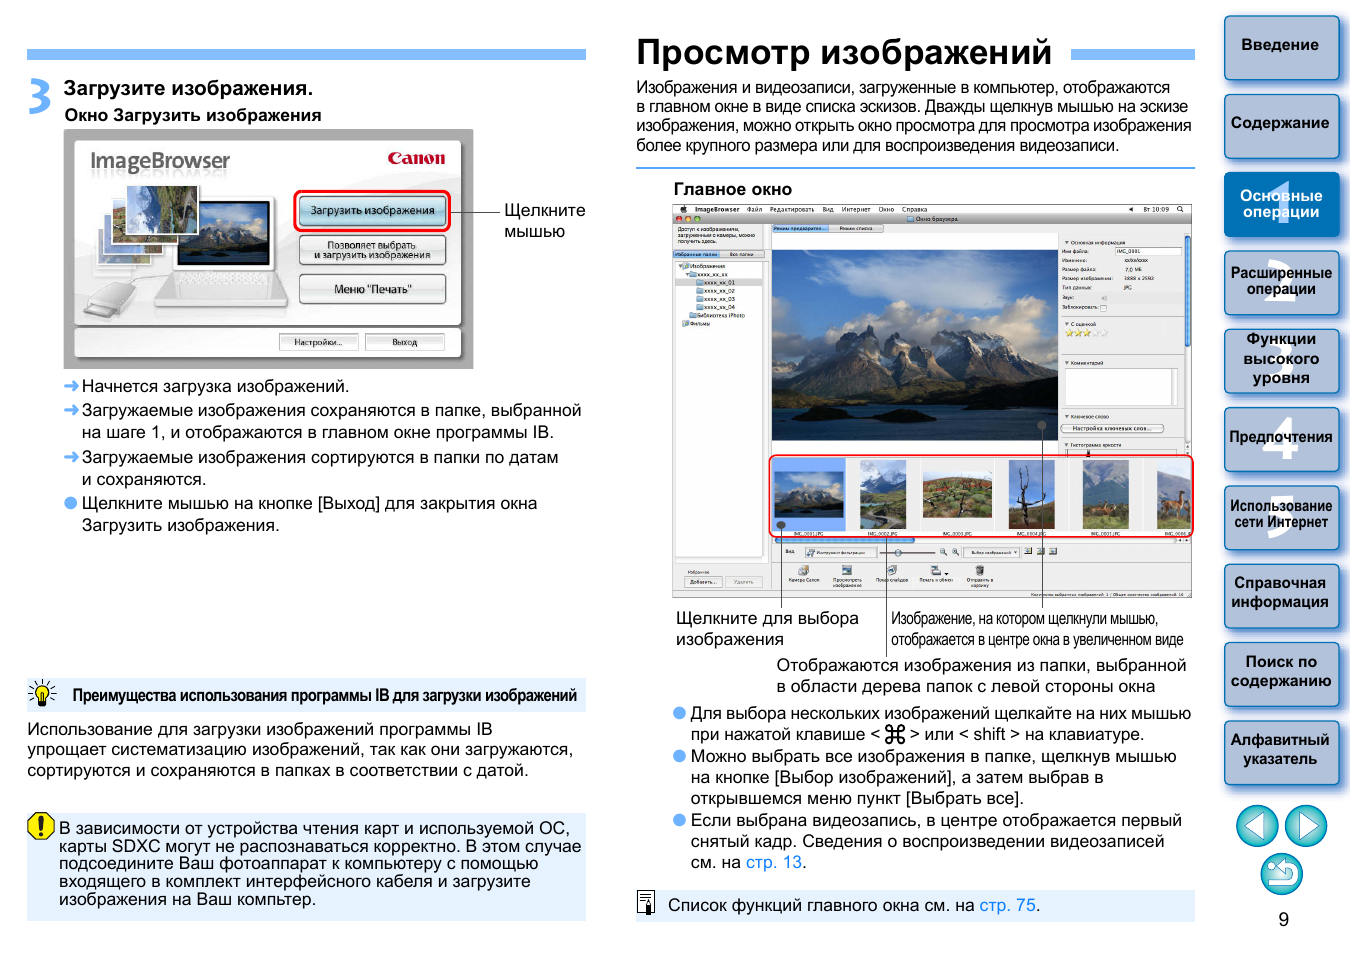Switch to the Все папки tab

[x=742, y=254]
